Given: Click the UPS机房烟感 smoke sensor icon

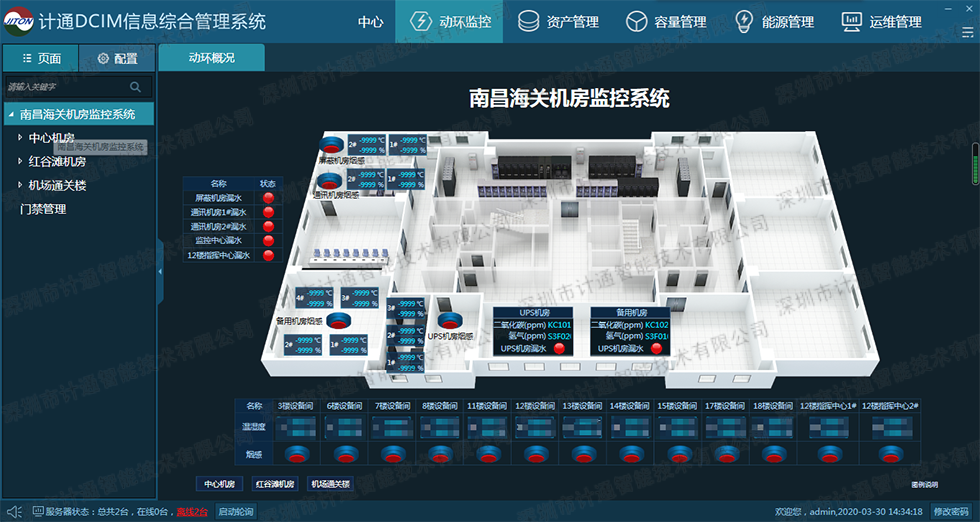Looking at the screenshot, I should point(447,323).
